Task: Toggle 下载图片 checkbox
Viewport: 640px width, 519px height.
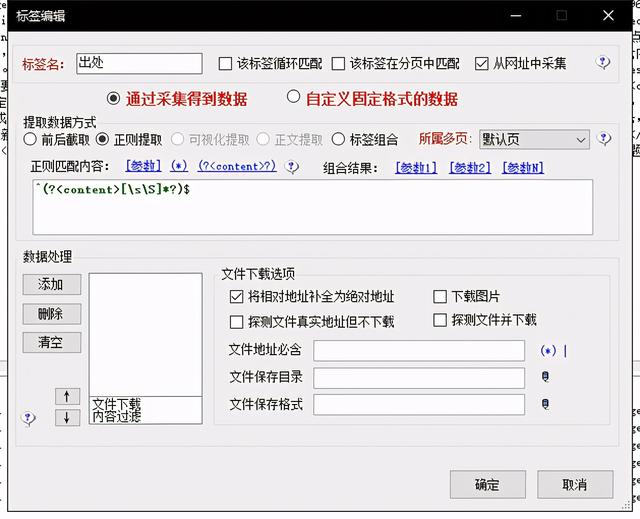Action: (440, 297)
